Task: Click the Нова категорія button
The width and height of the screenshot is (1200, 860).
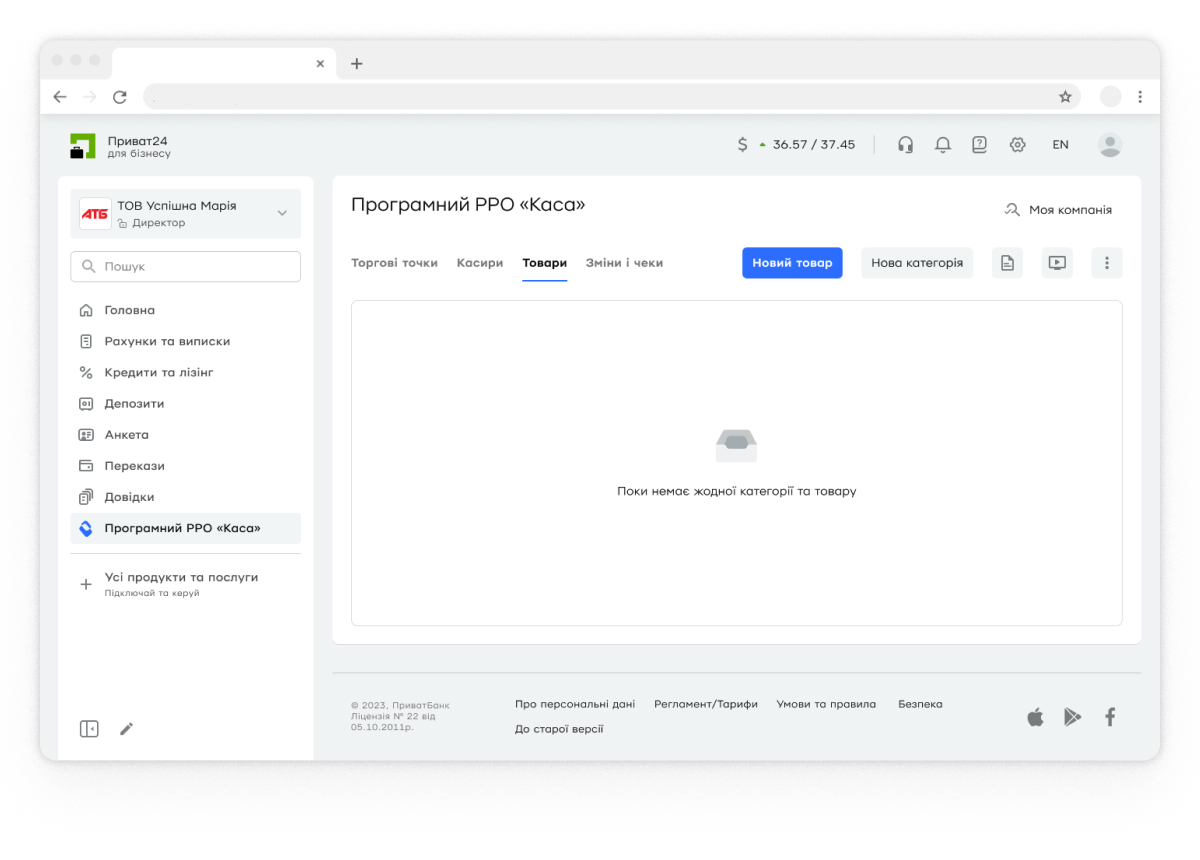Action: (x=916, y=263)
